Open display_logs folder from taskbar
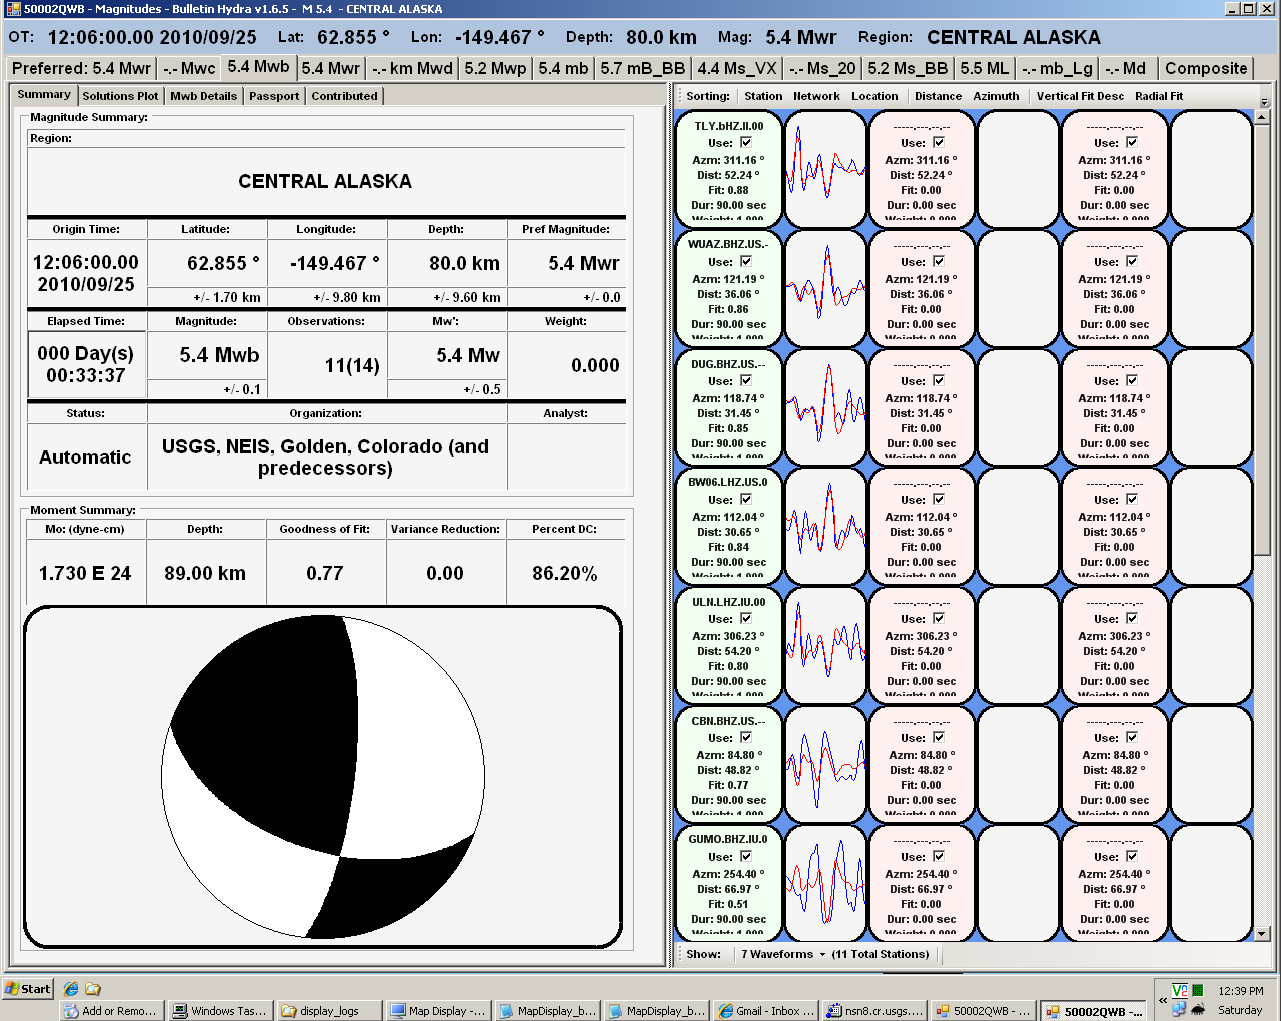1281x1021 pixels. tap(328, 1011)
